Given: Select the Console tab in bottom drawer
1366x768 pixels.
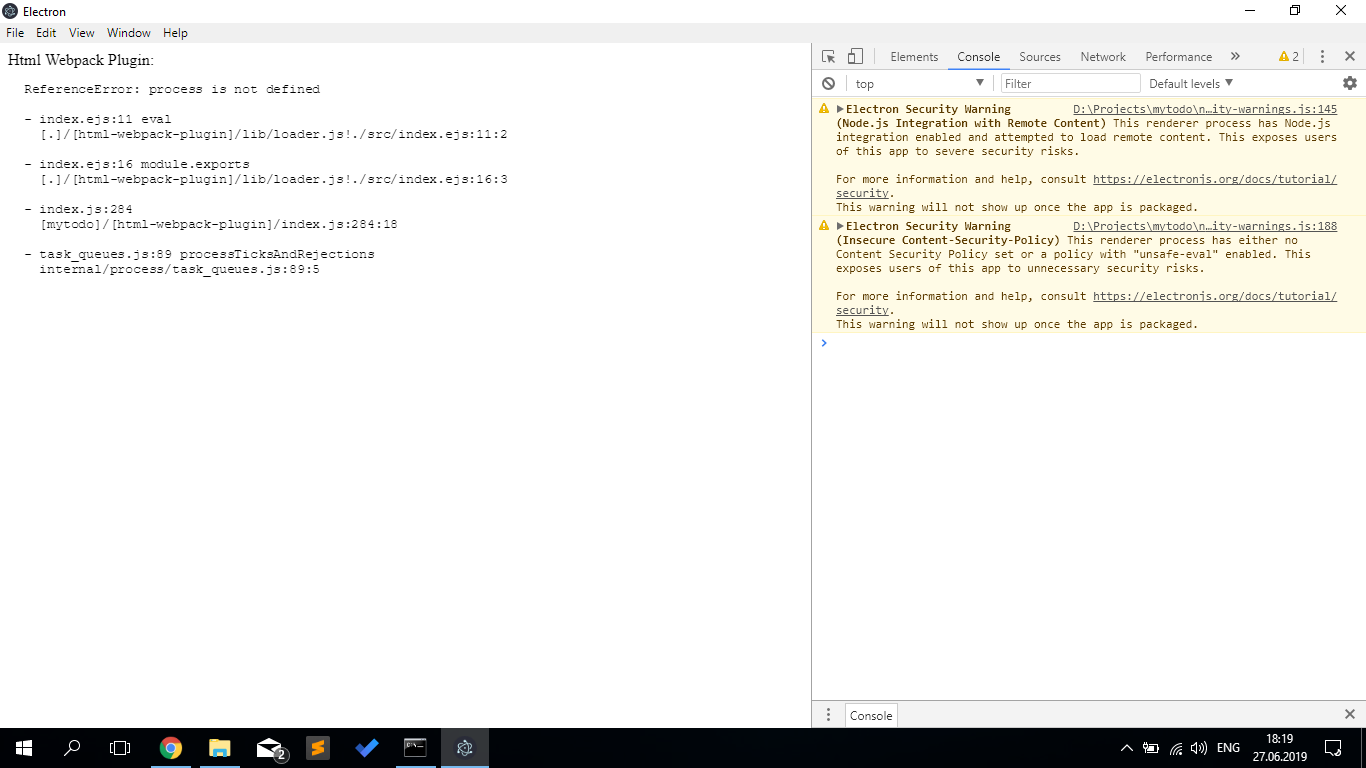Looking at the screenshot, I should 871,716.
